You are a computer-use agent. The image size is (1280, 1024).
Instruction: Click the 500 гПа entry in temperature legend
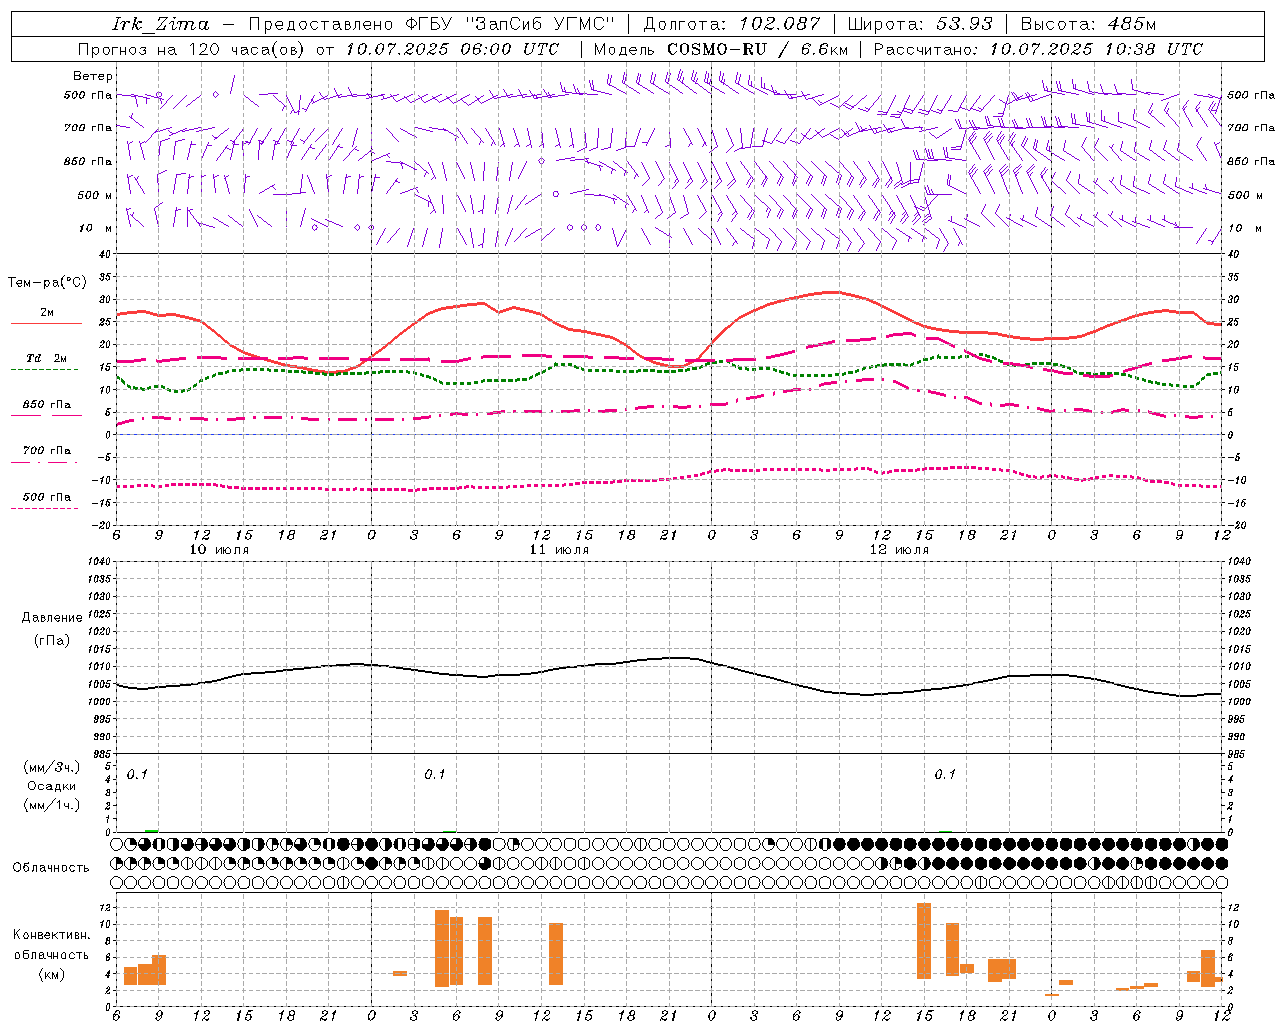click(46, 496)
